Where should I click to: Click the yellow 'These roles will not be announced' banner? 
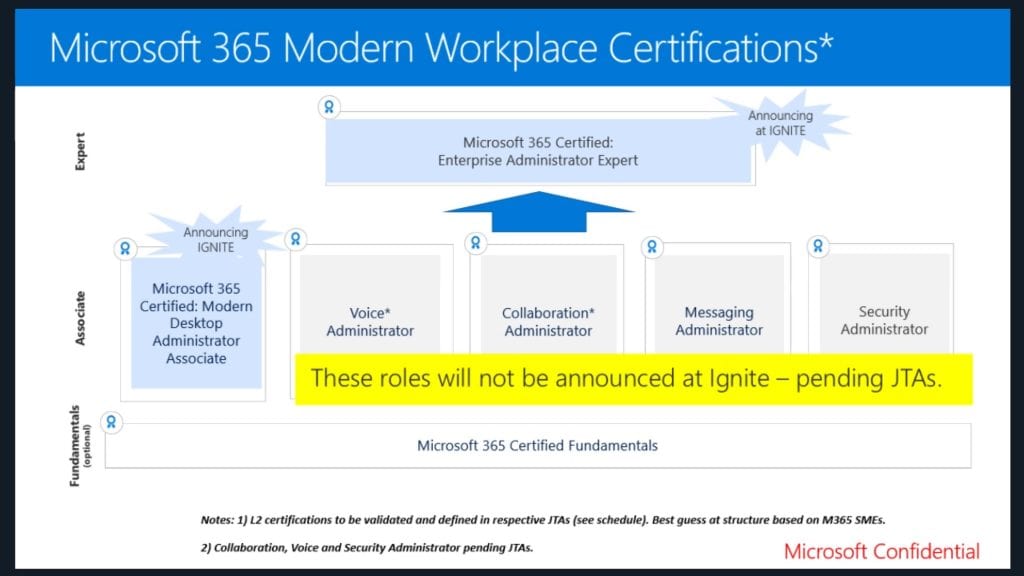pos(633,379)
